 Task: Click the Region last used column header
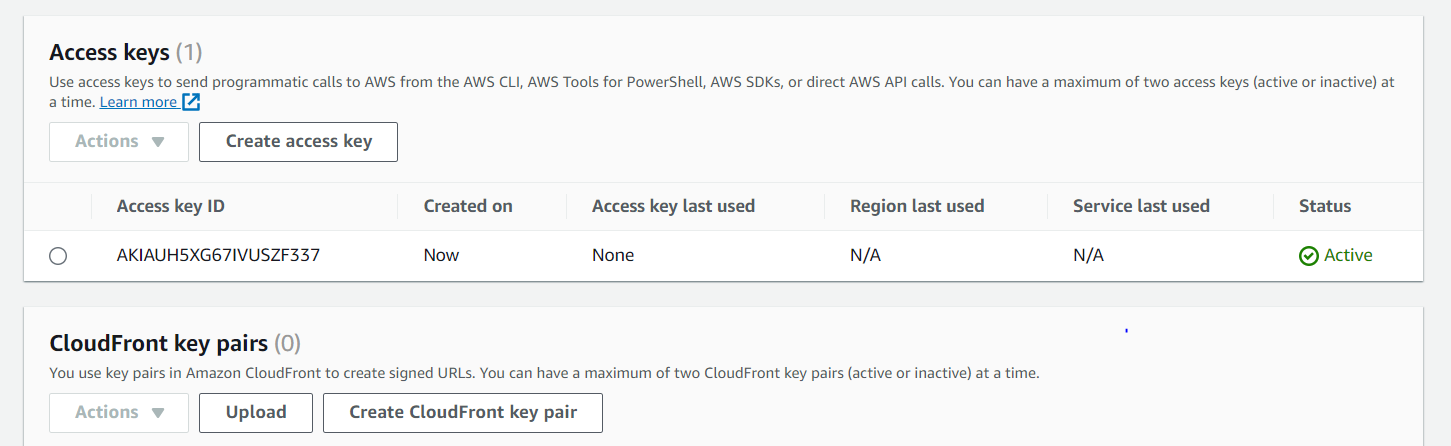coord(917,206)
